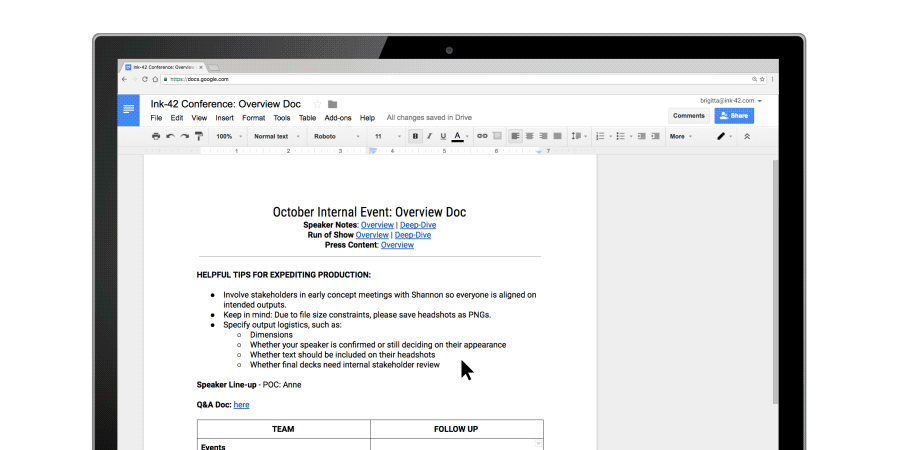The height and width of the screenshot is (450, 900).
Task: Toggle italic formatting
Action: (429, 136)
